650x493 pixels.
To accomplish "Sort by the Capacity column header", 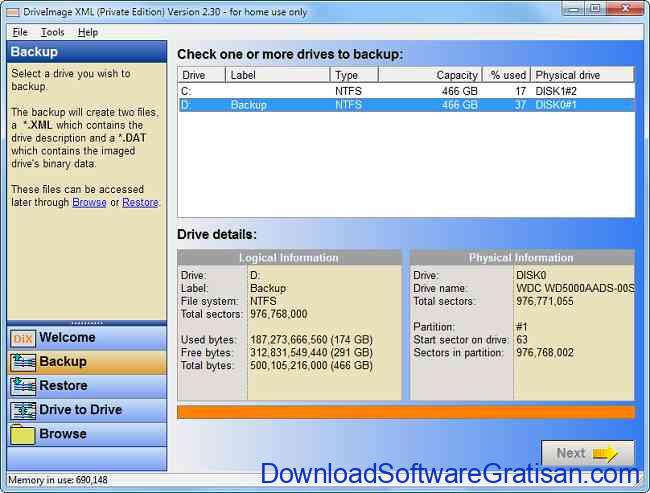I will [430, 75].
